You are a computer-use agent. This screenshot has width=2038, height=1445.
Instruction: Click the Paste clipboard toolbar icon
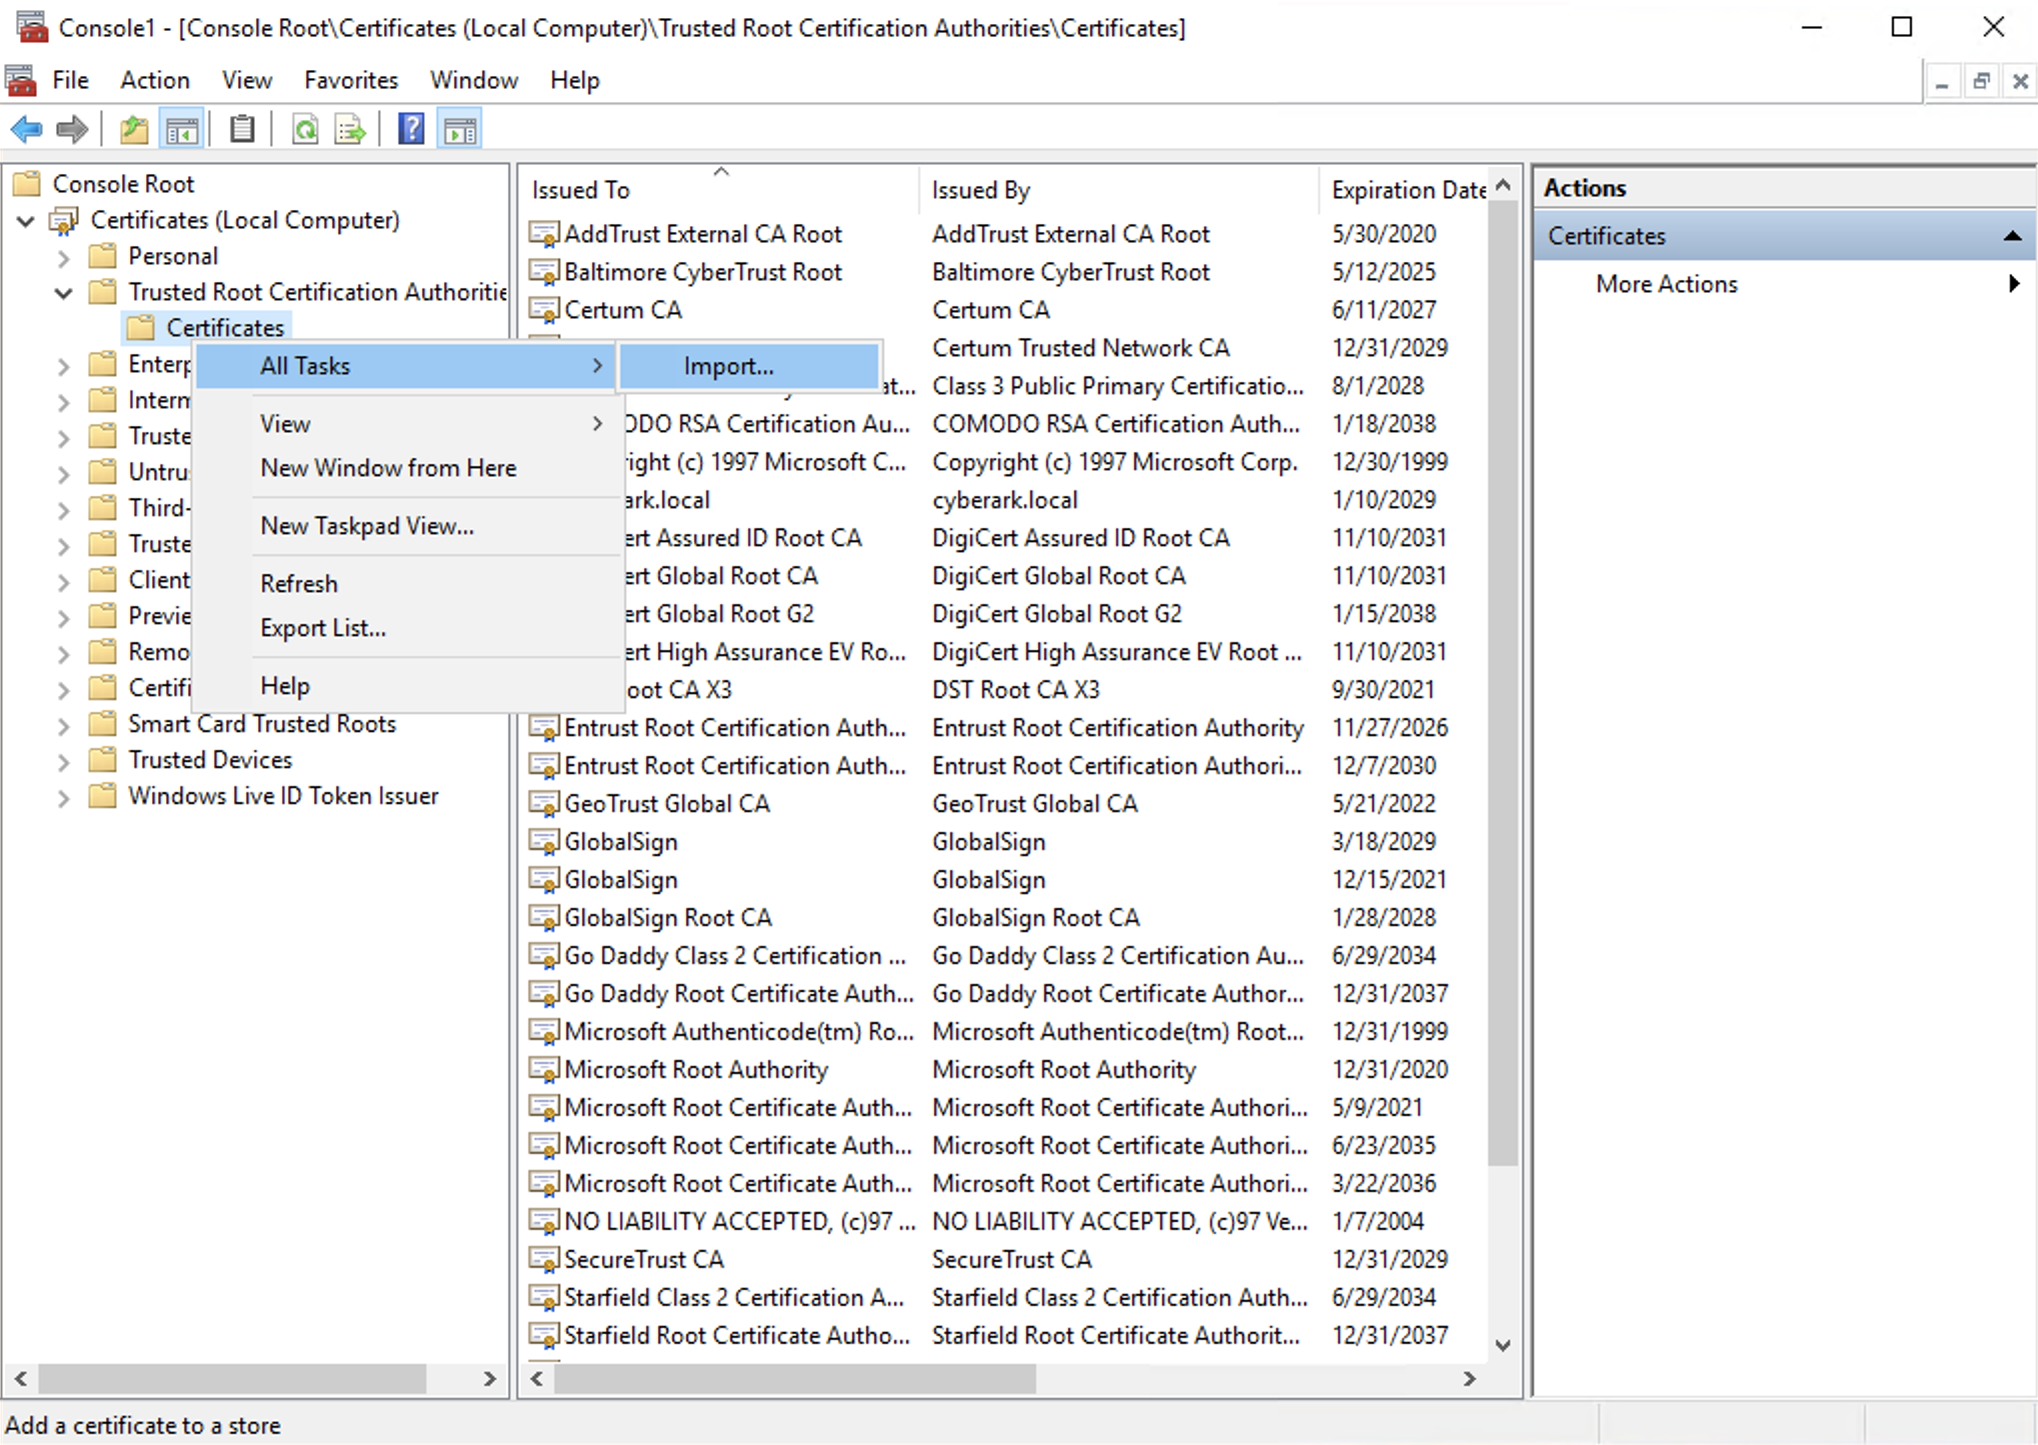242,129
